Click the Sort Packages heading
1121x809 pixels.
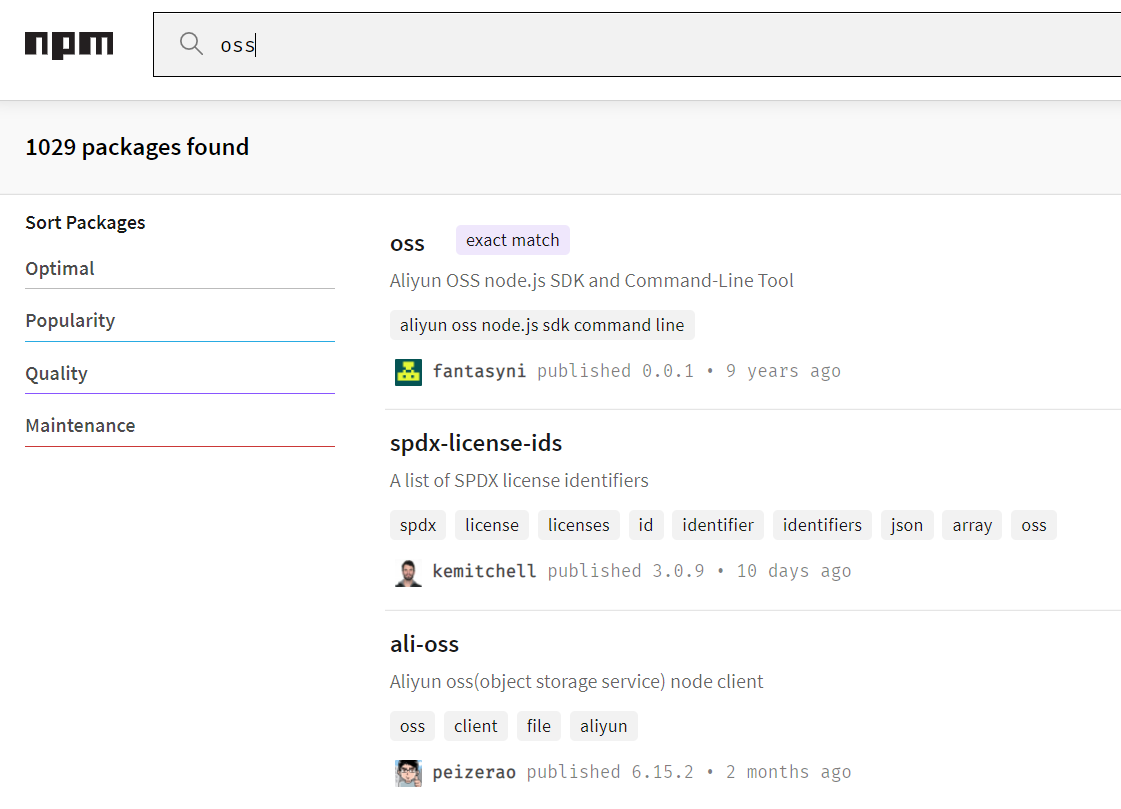tap(85, 223)
